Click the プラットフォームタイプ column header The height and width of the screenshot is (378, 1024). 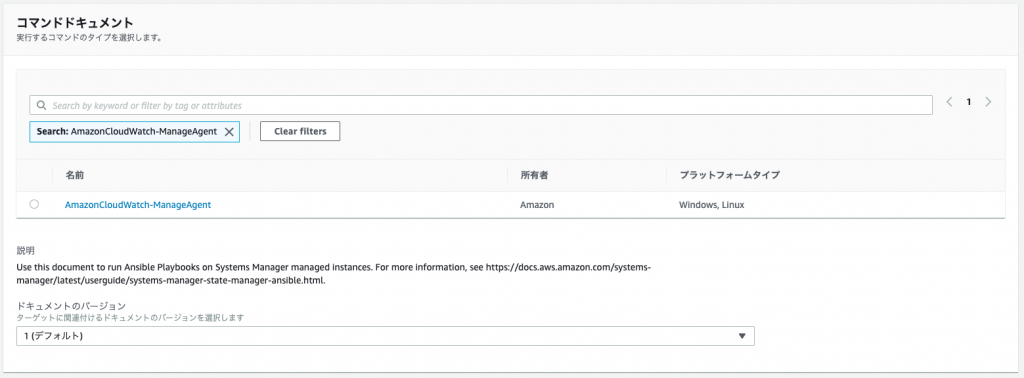point(729,175)
